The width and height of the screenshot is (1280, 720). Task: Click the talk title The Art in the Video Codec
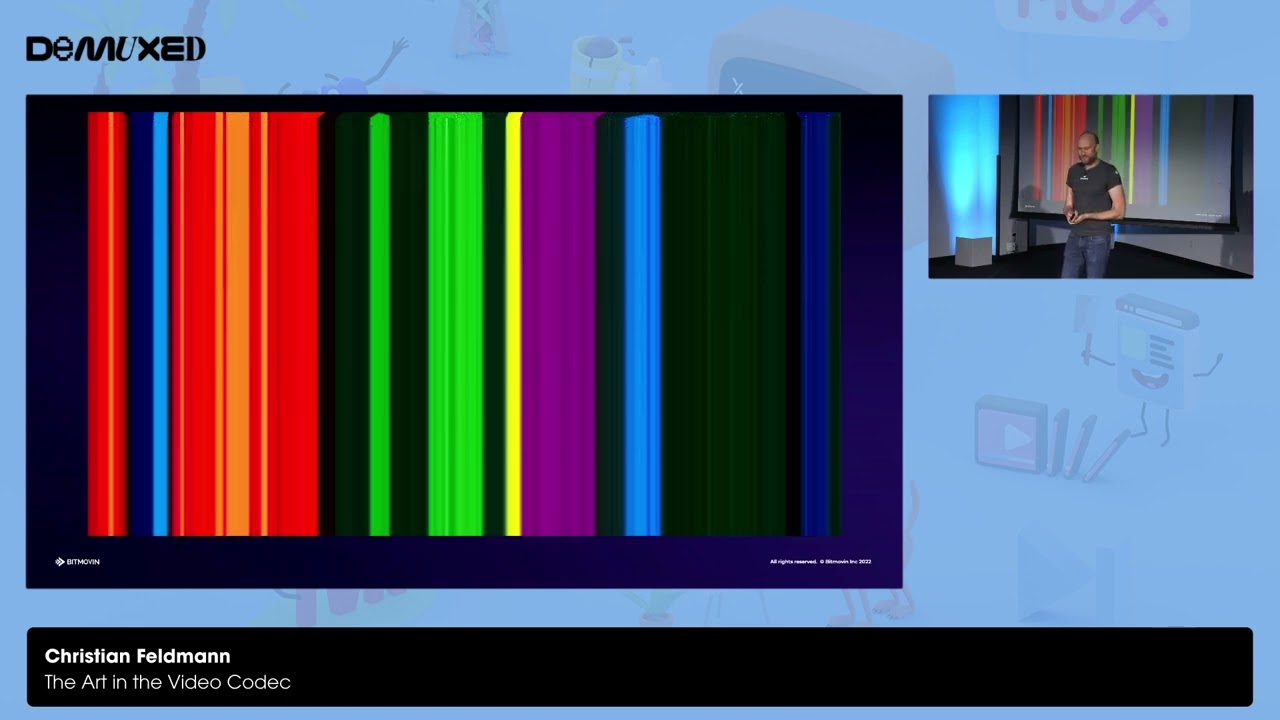click(168, 682)
